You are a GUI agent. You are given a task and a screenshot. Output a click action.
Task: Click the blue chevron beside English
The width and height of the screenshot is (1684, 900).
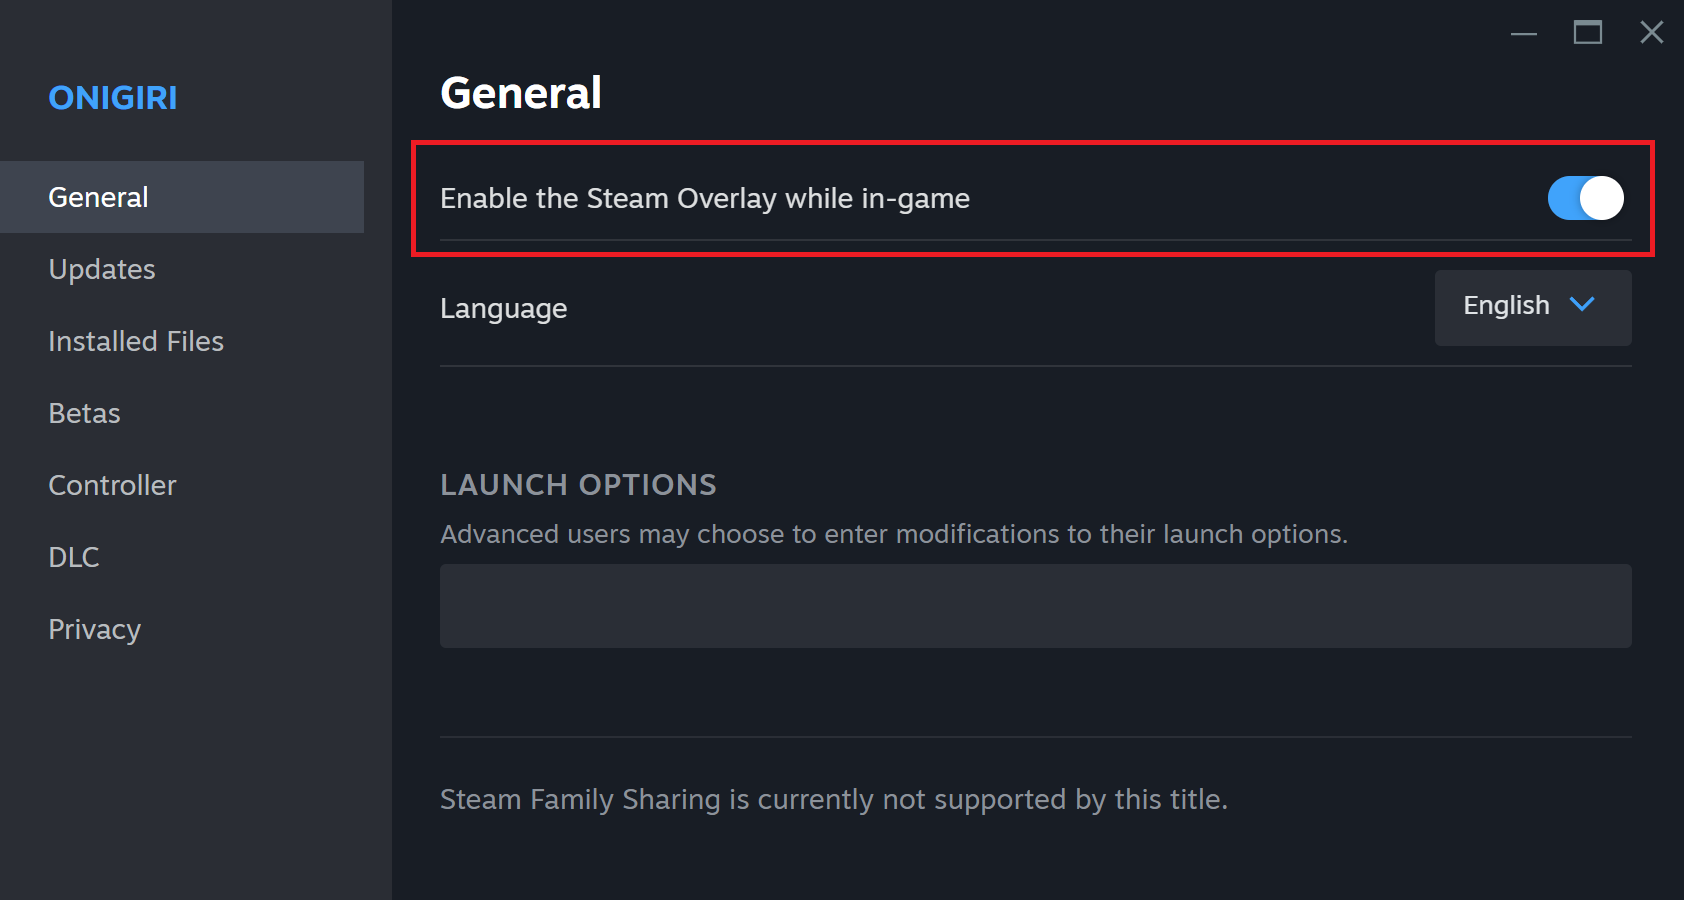click(1582, 305)
